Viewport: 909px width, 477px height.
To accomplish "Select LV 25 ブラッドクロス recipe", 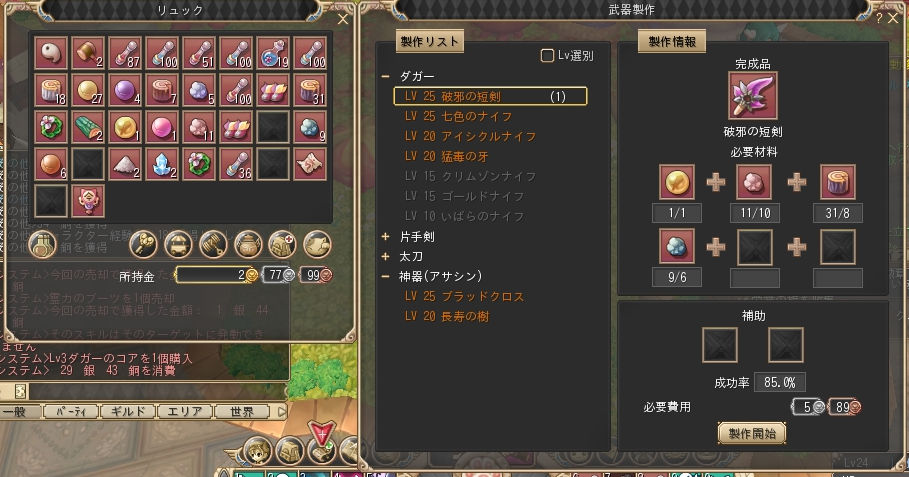I will [464, 296].
